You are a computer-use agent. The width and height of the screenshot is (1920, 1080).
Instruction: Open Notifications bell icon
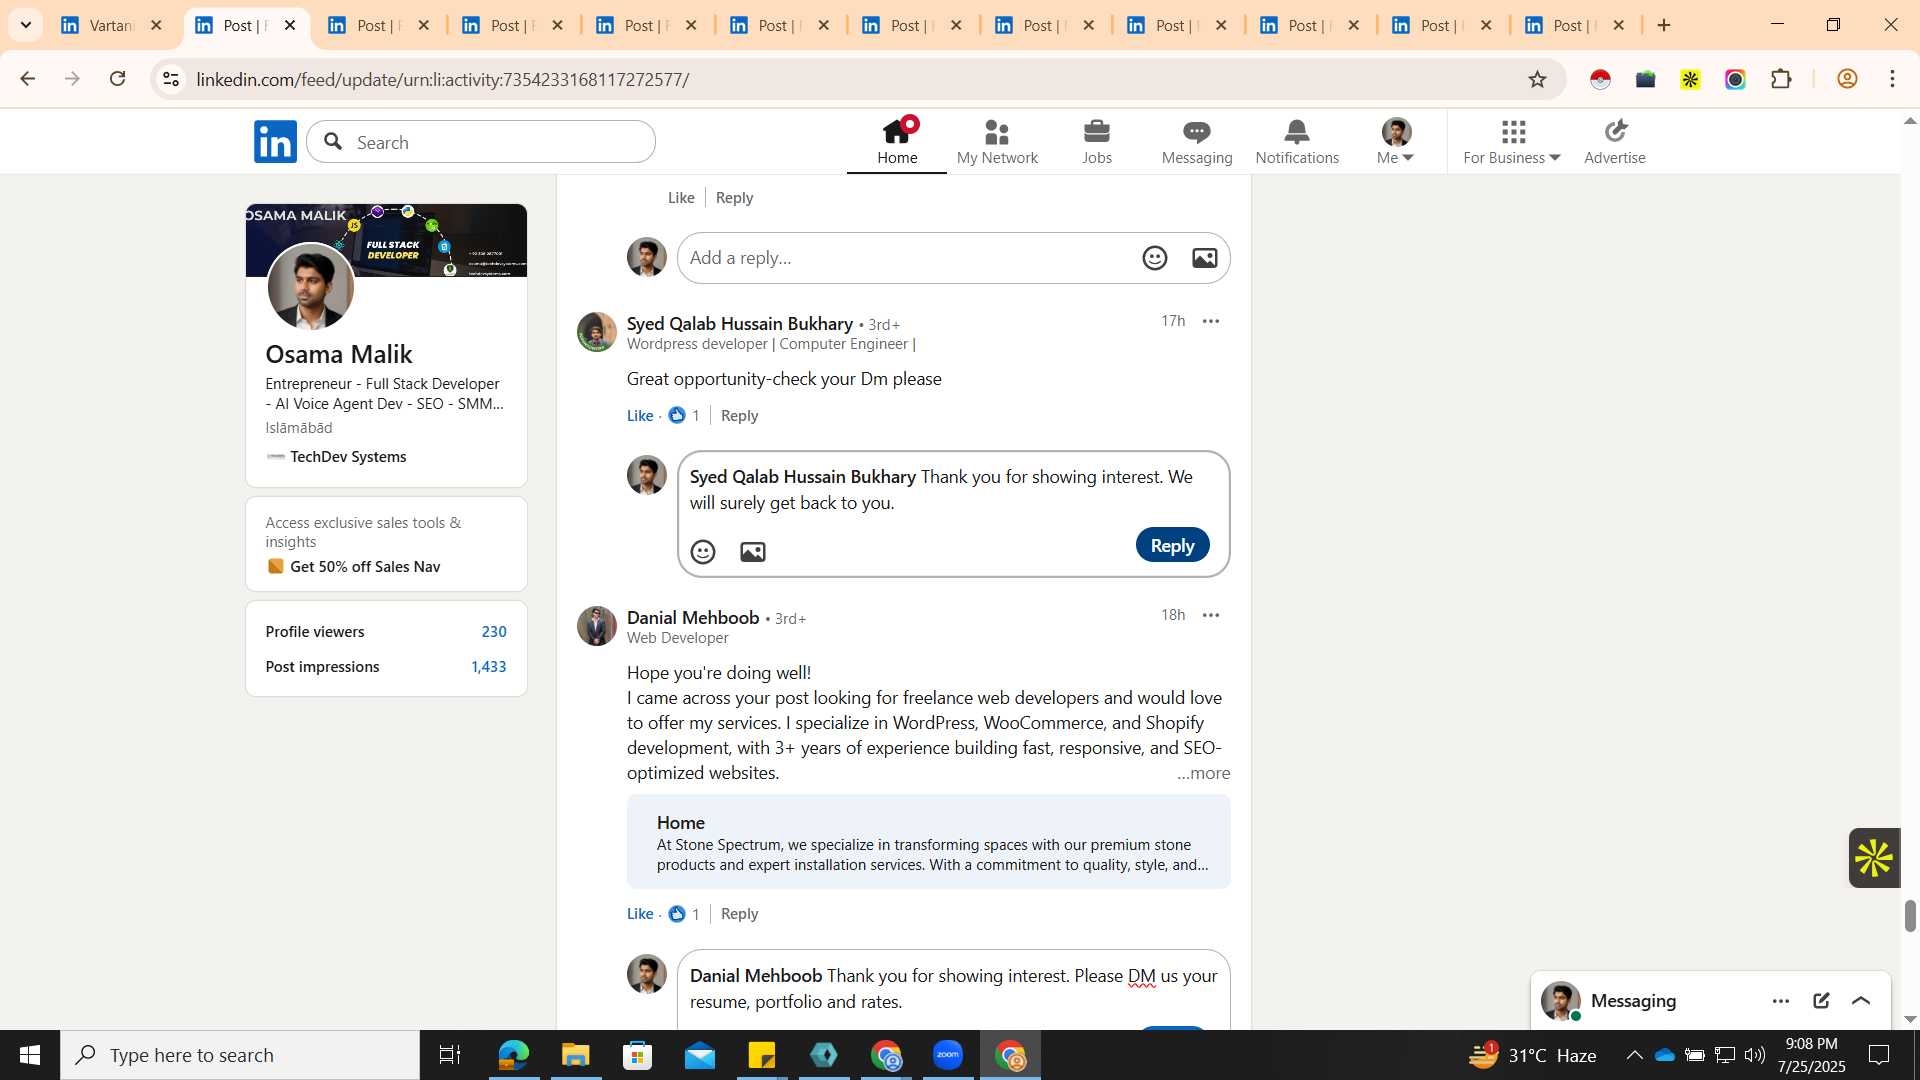1297,141
